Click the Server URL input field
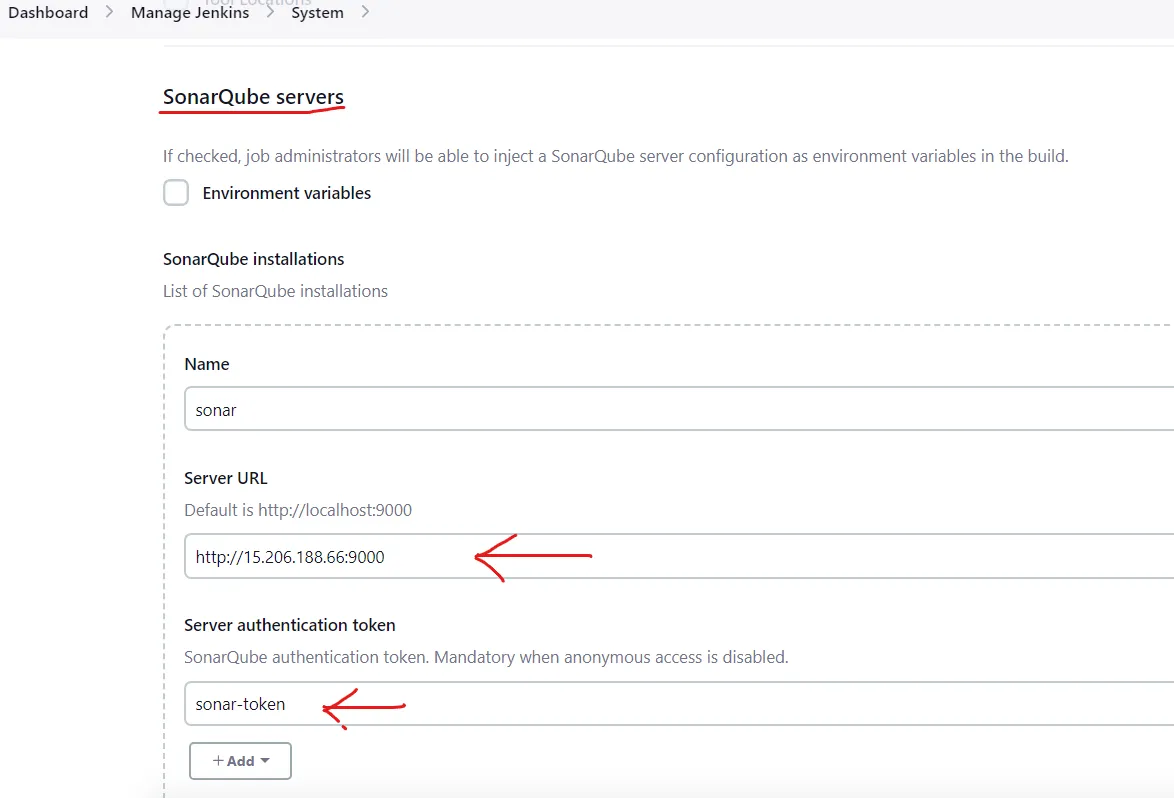Screen dimensions: 1174x798 678,556
